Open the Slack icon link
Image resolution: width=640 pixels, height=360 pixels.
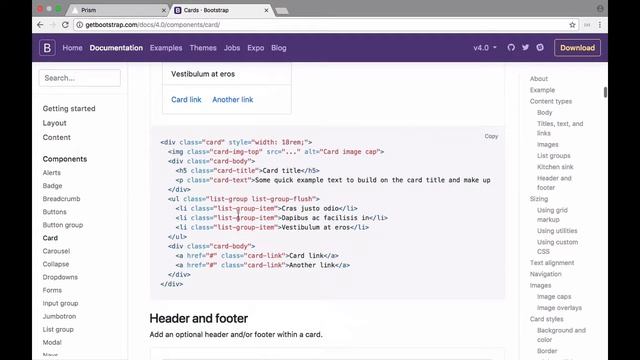540,47
